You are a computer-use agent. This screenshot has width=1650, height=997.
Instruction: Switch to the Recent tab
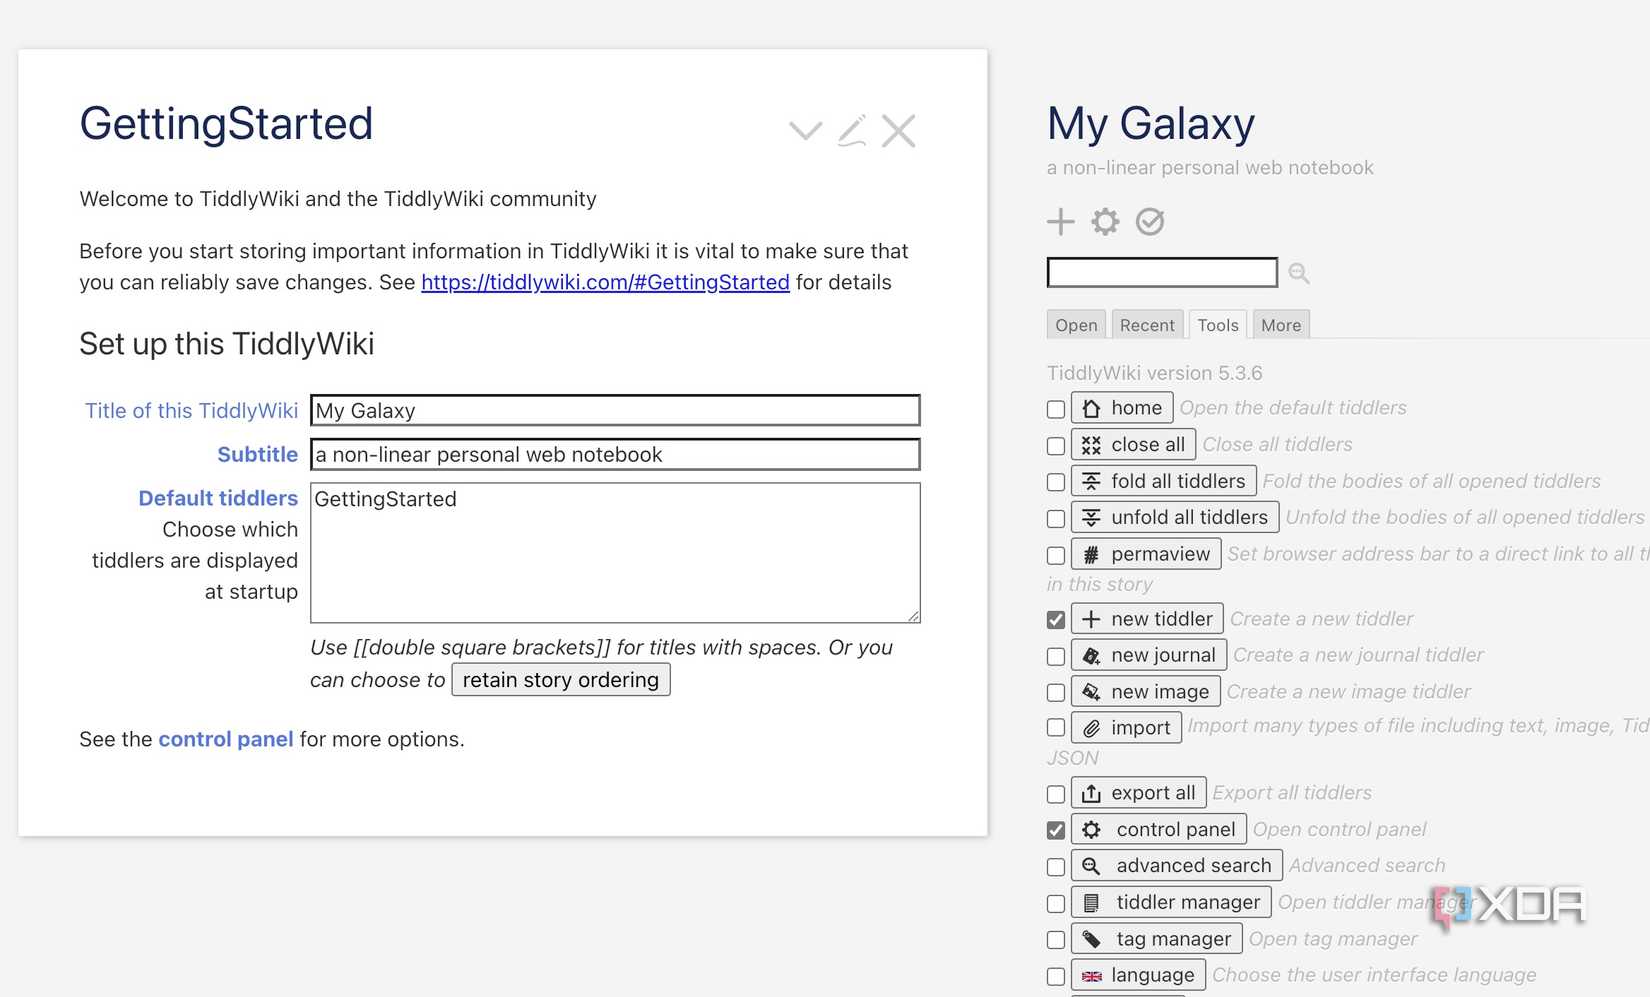pyautogui.click(x=1147, y=324)
